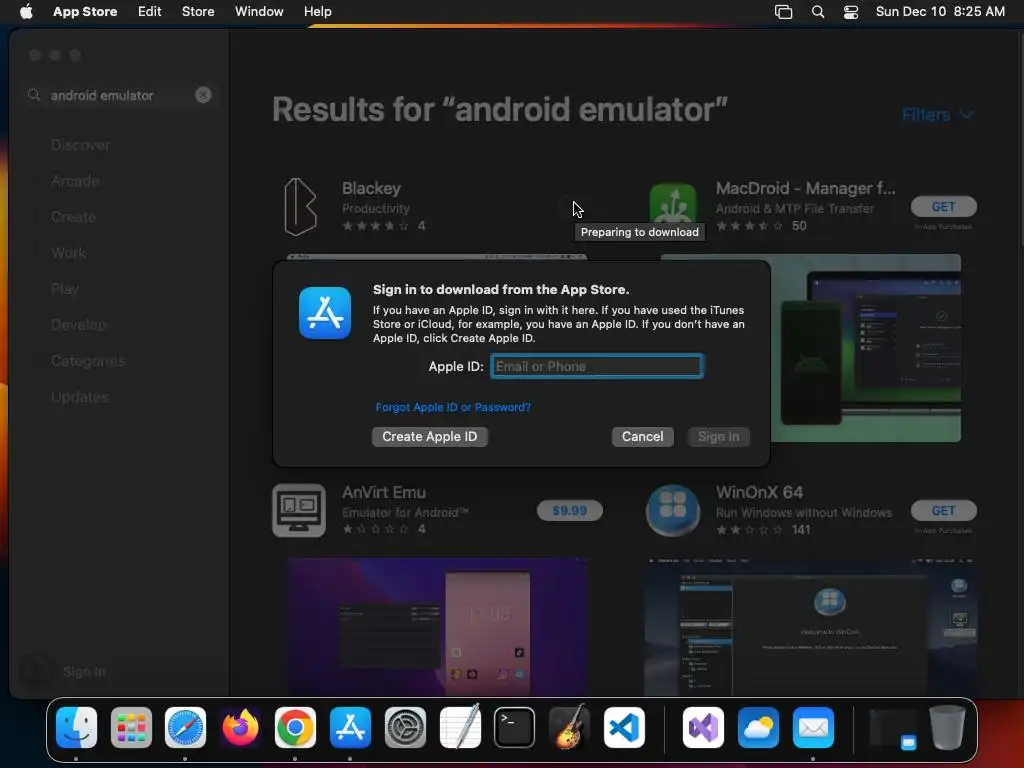
Task: Open the MacDroid screenshot preview
Action: 866,348
